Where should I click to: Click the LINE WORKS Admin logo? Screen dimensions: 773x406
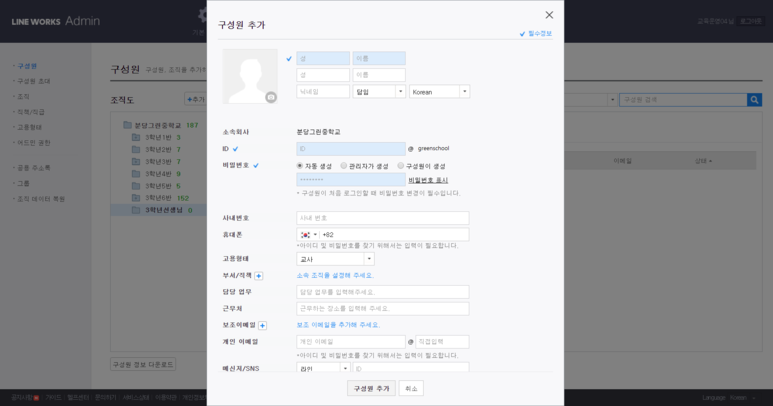click(x=56, y=21)
